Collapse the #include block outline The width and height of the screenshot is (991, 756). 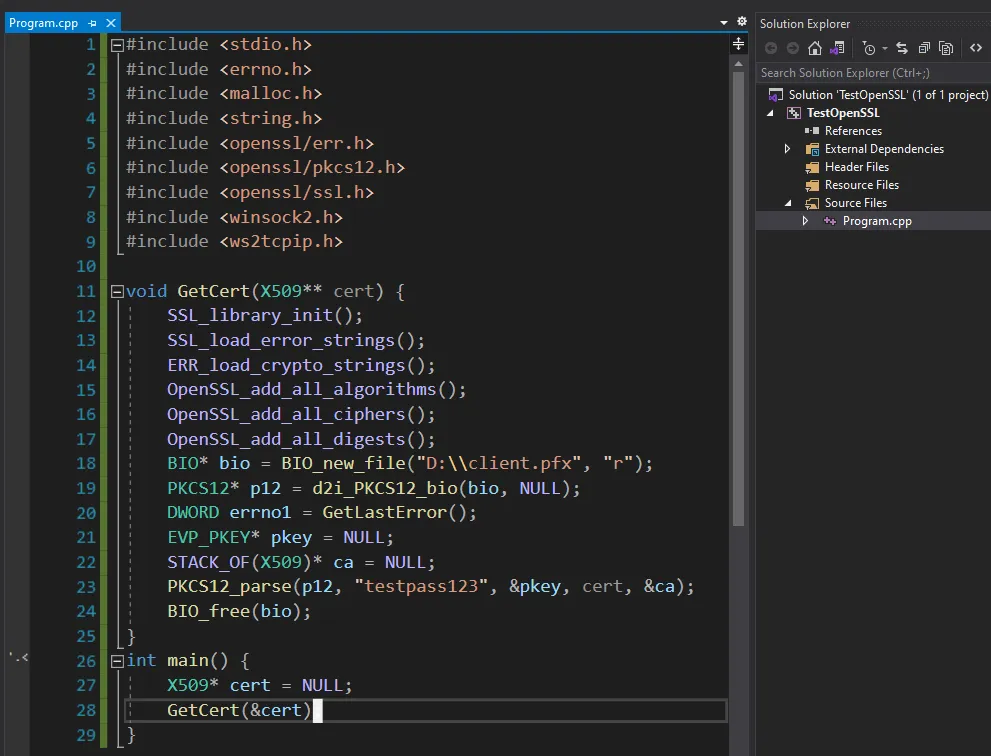[x=117, y=45]
